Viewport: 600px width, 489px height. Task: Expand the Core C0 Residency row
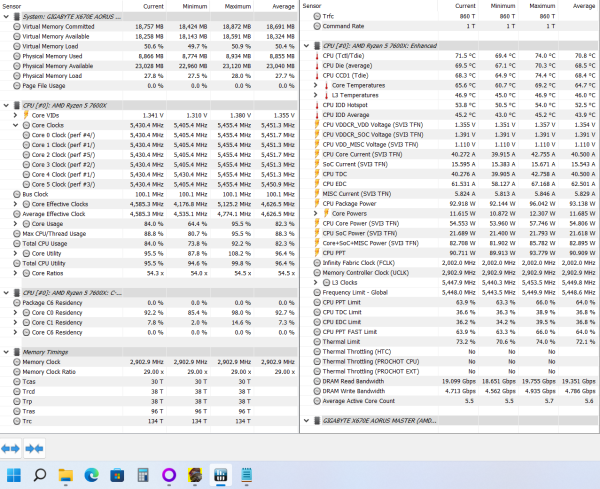tap(15, 313)
